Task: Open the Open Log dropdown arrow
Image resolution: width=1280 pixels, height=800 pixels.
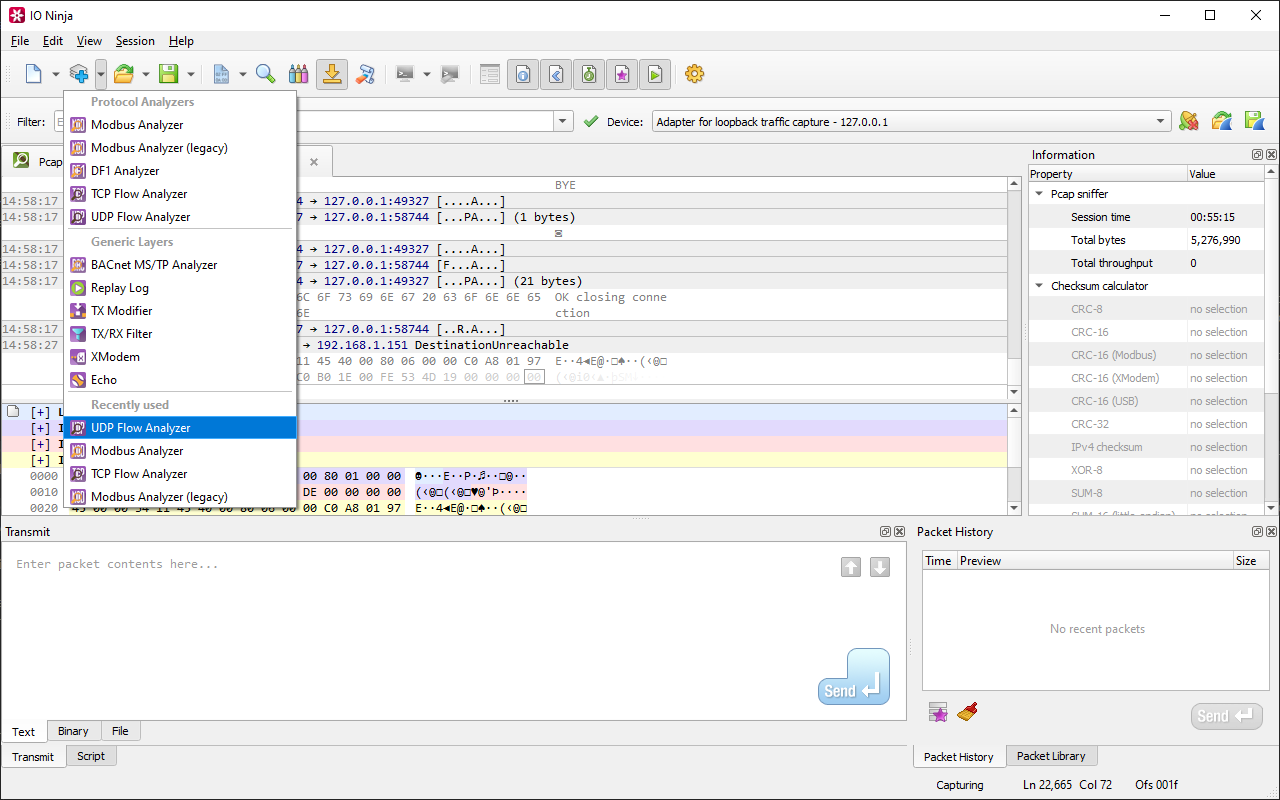Action: [x=146, y=74]
